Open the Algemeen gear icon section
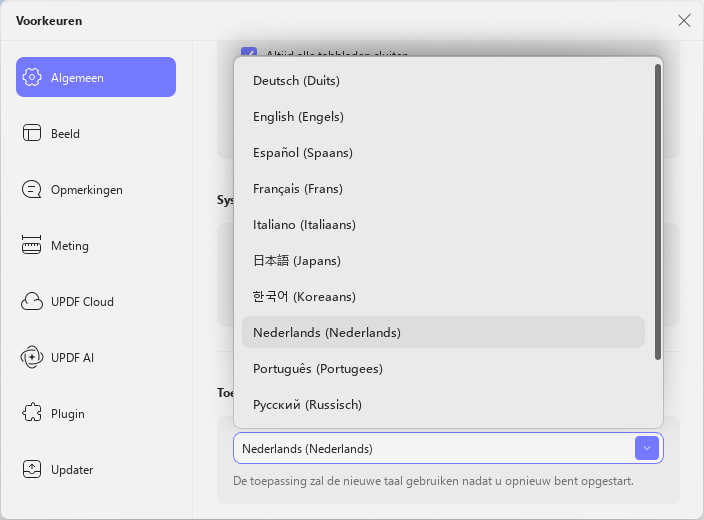The width and height of the screenshot is (704, 520). 32,77
